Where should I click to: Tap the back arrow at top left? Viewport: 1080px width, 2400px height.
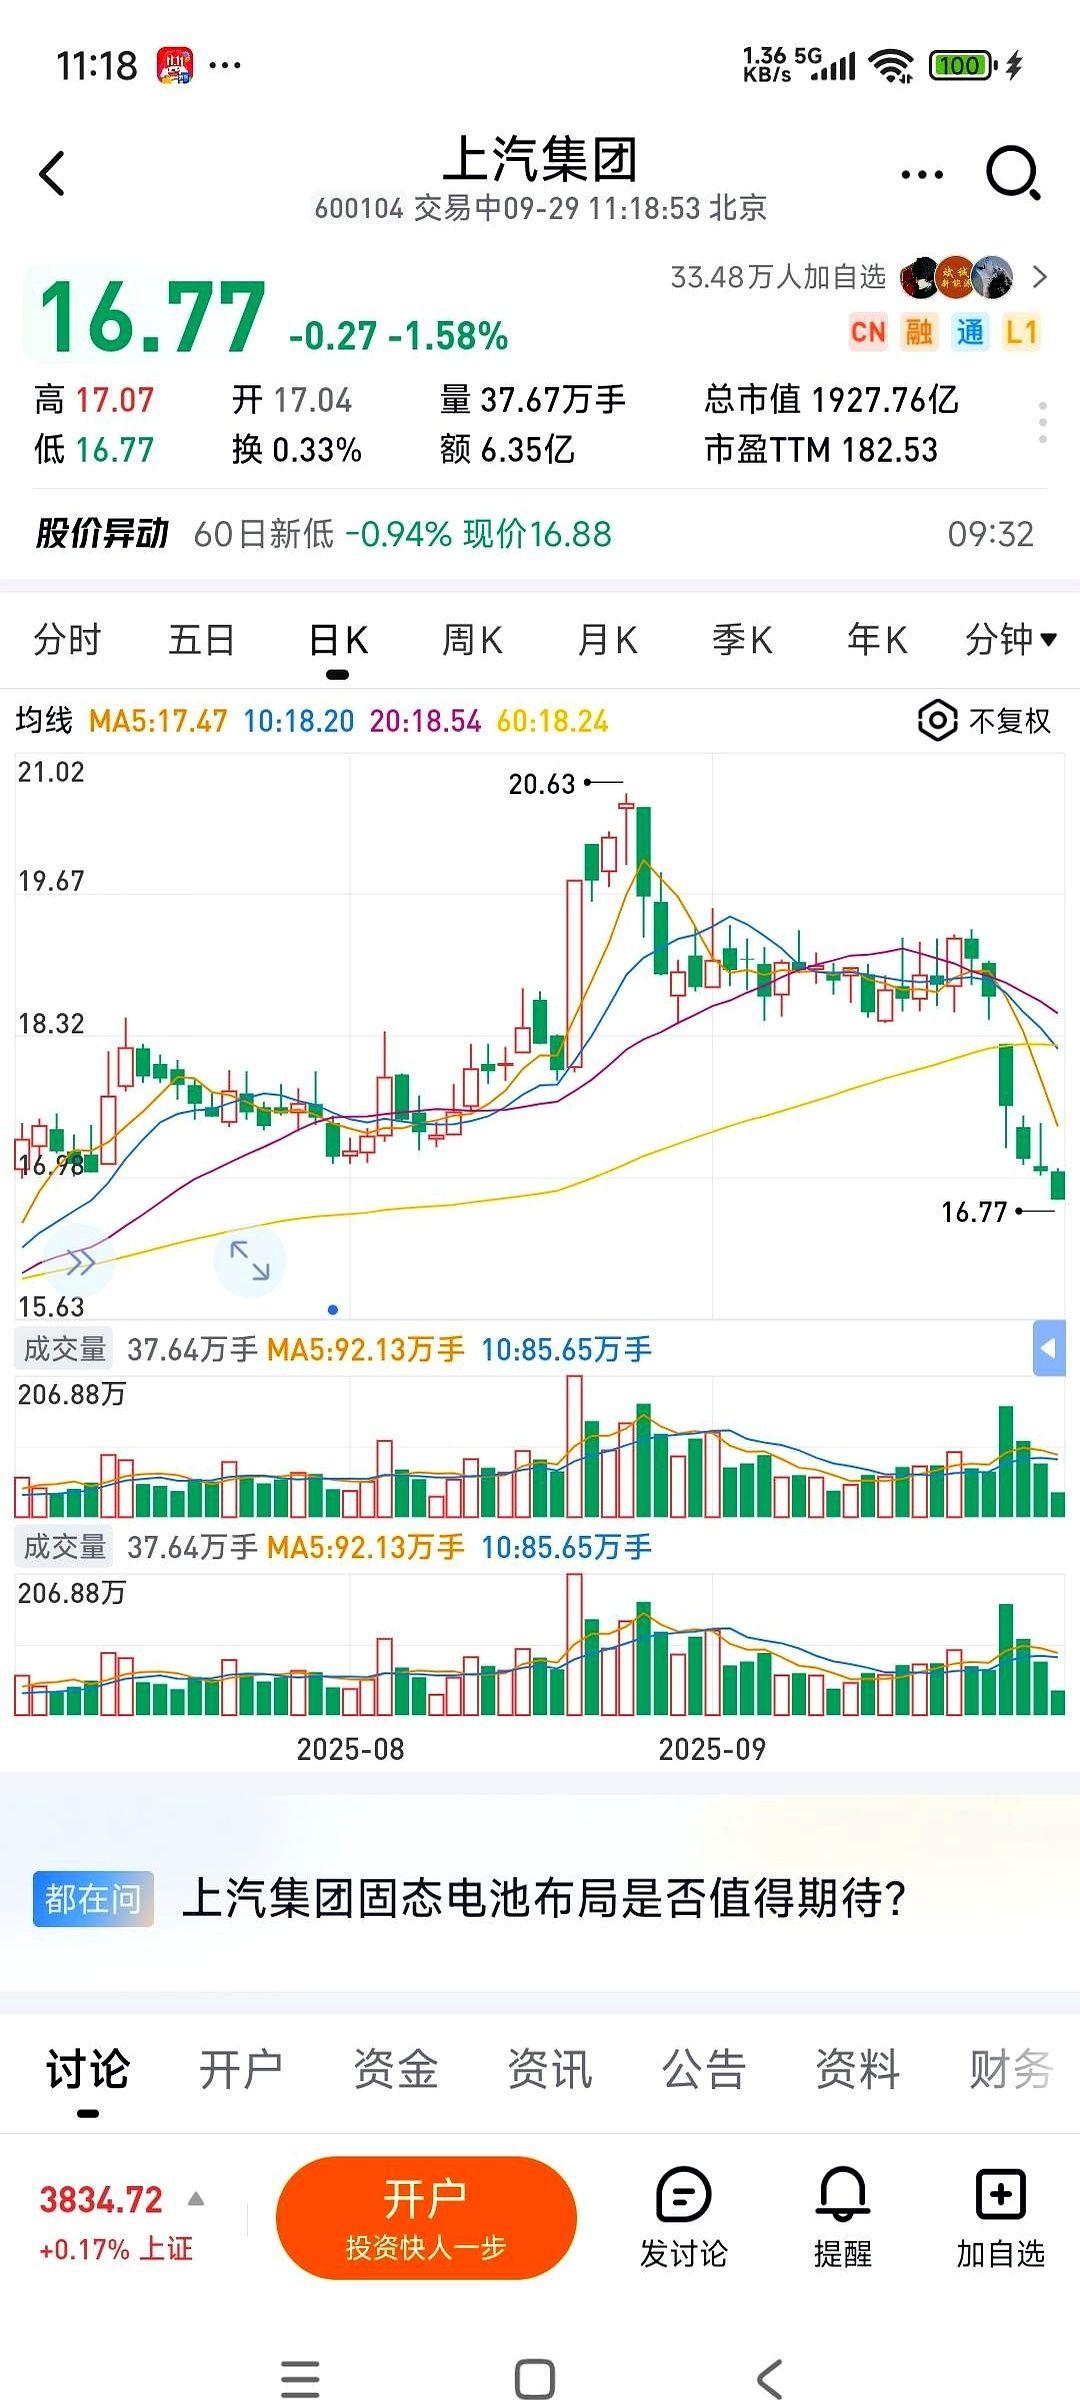[52, 174]
